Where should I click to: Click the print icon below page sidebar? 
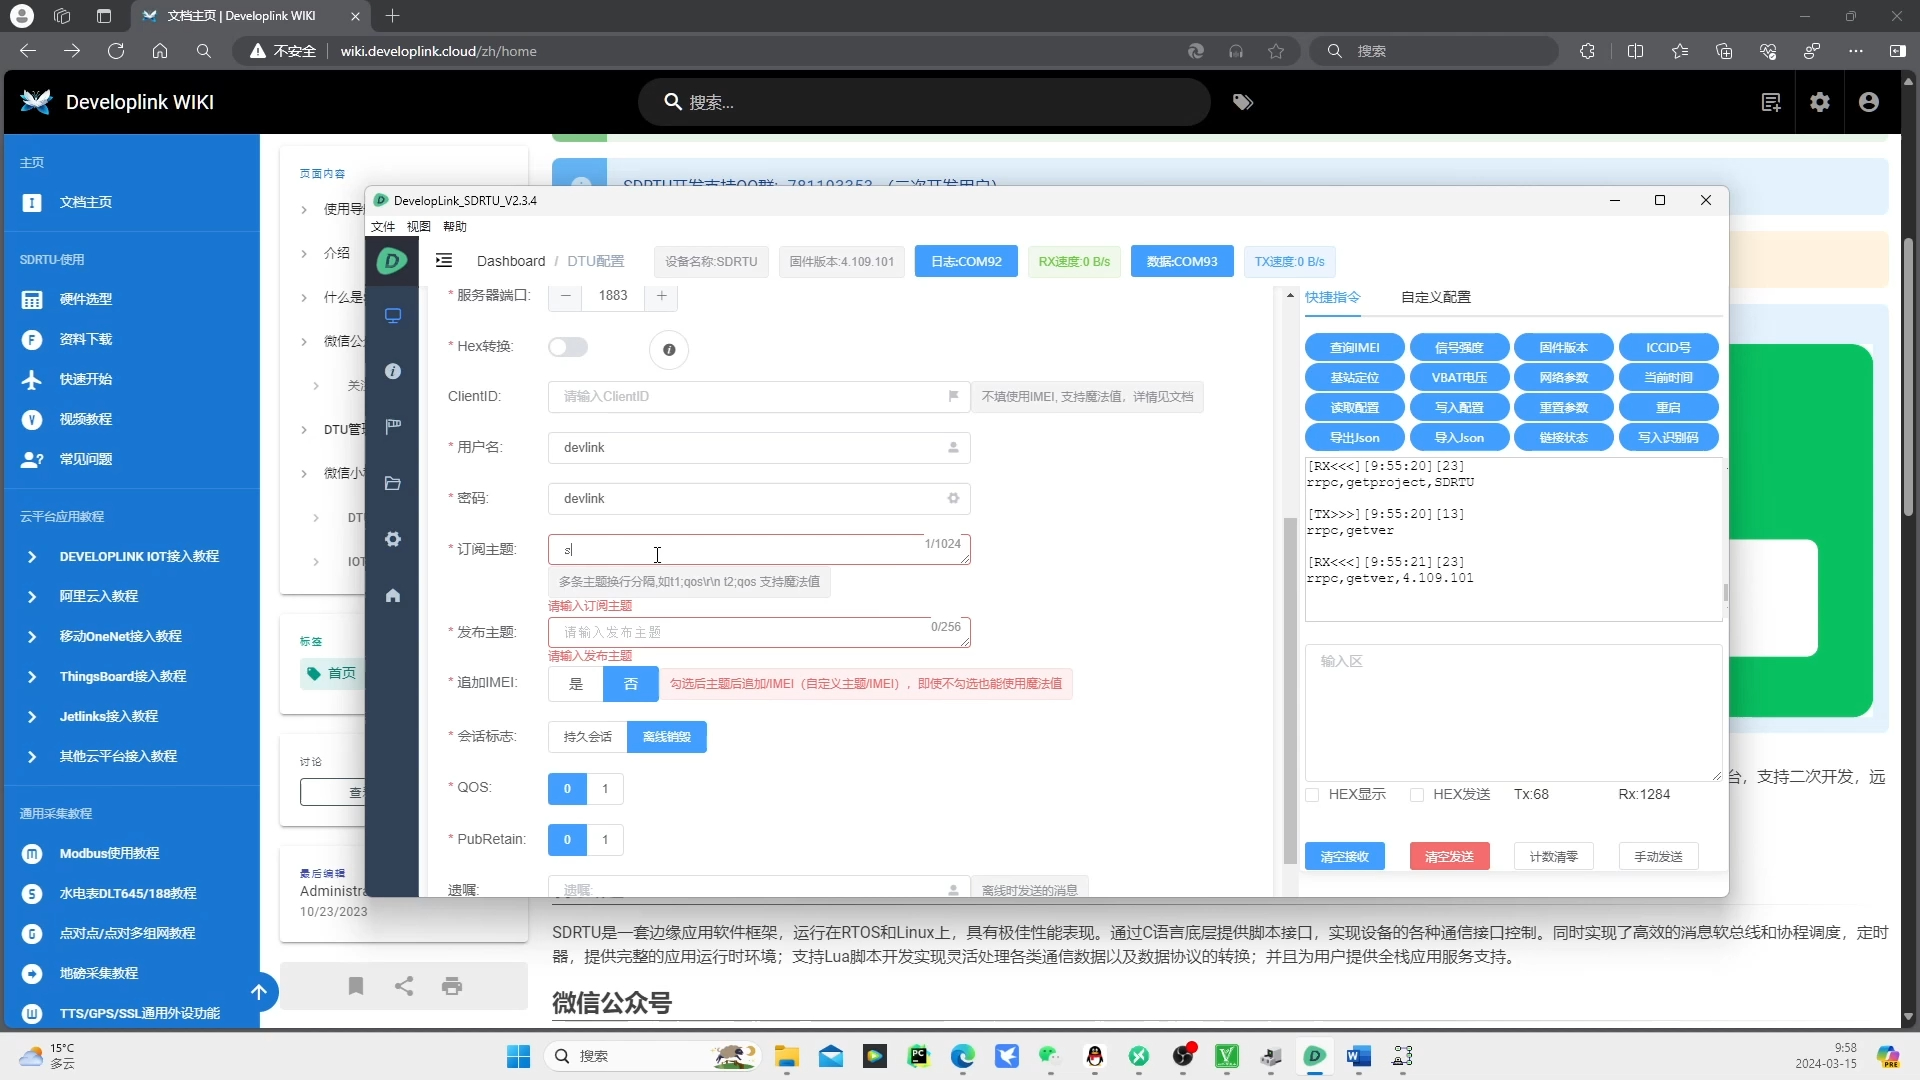pyautogui.click(x=452, y=986)
